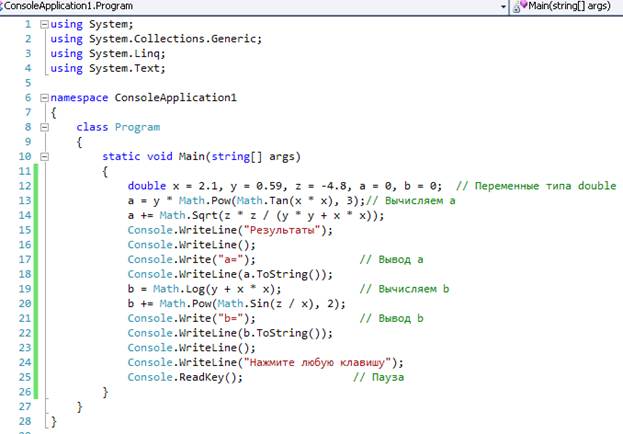
Task: Click 'Sqrt' in the Math.Sqrt call
Action: (x=205, y=215)
